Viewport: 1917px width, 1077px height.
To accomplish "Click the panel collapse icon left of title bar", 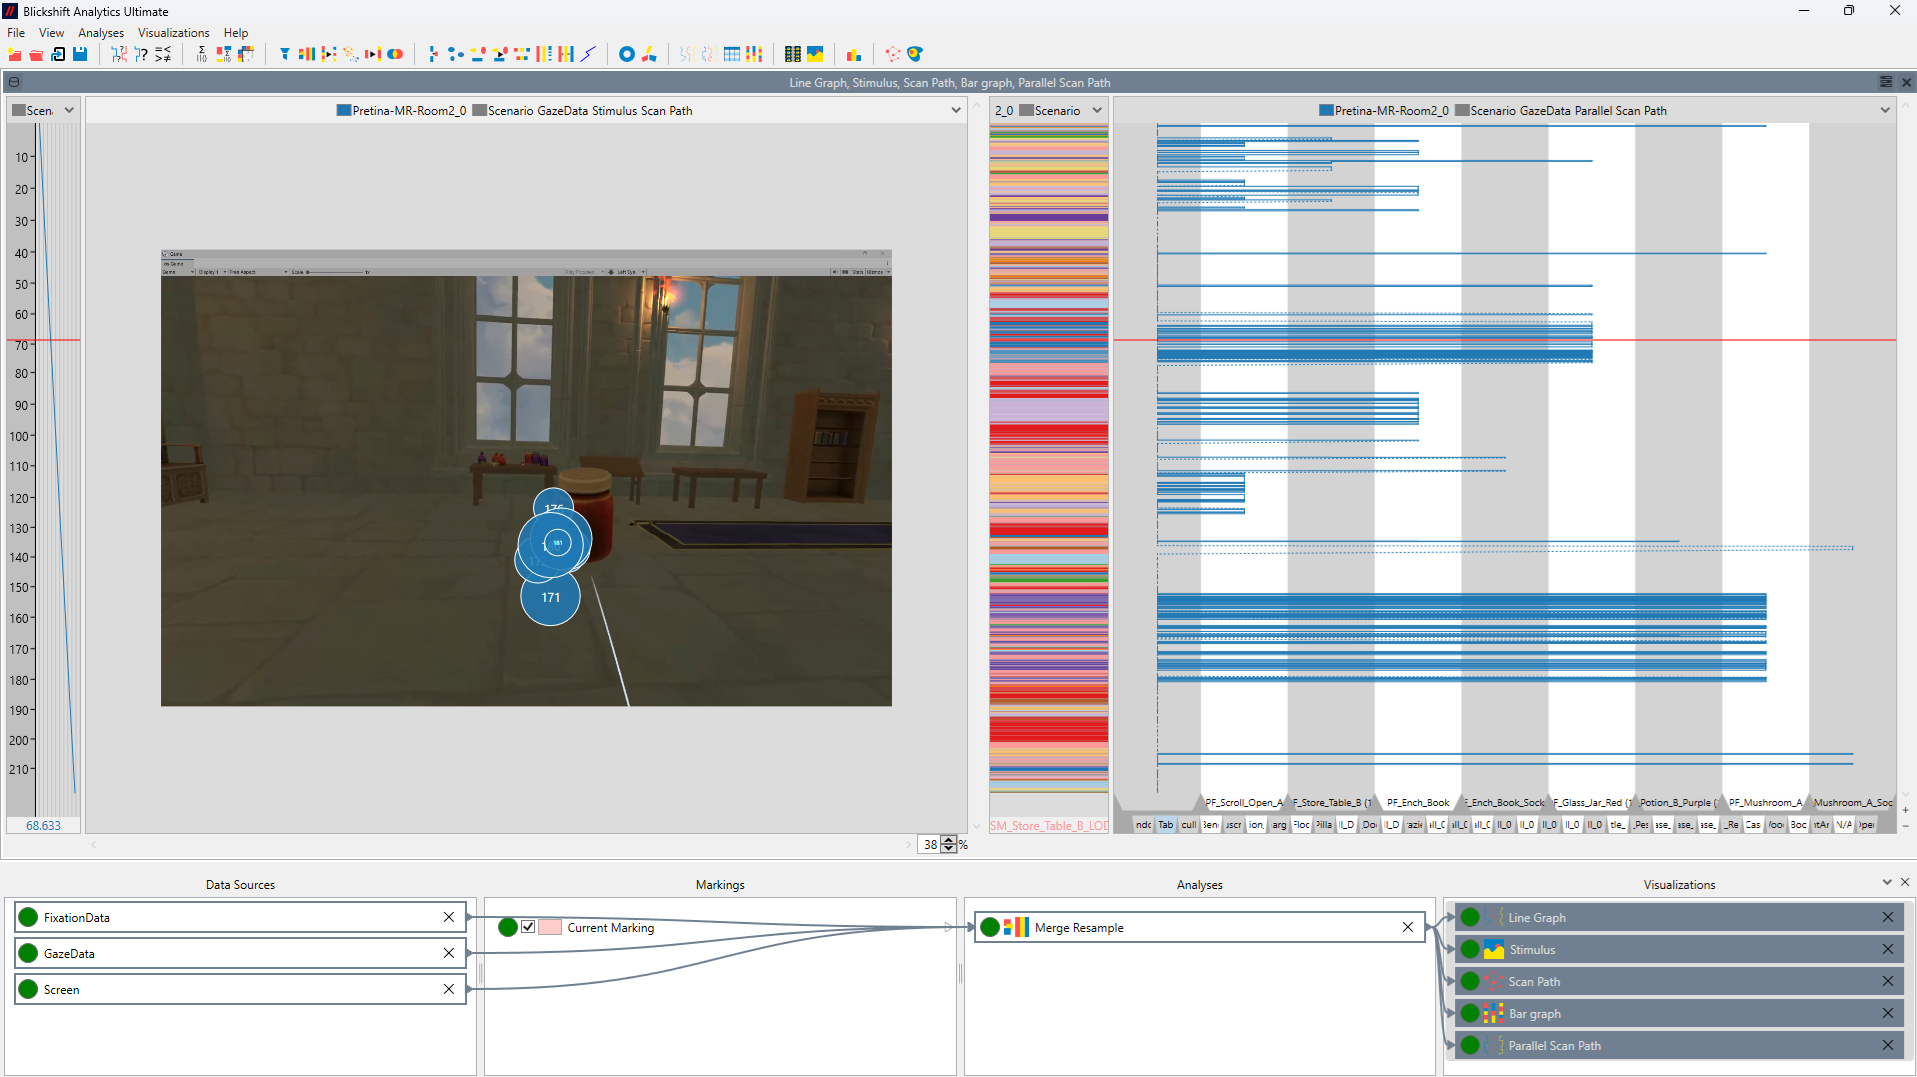I will 13,82.
